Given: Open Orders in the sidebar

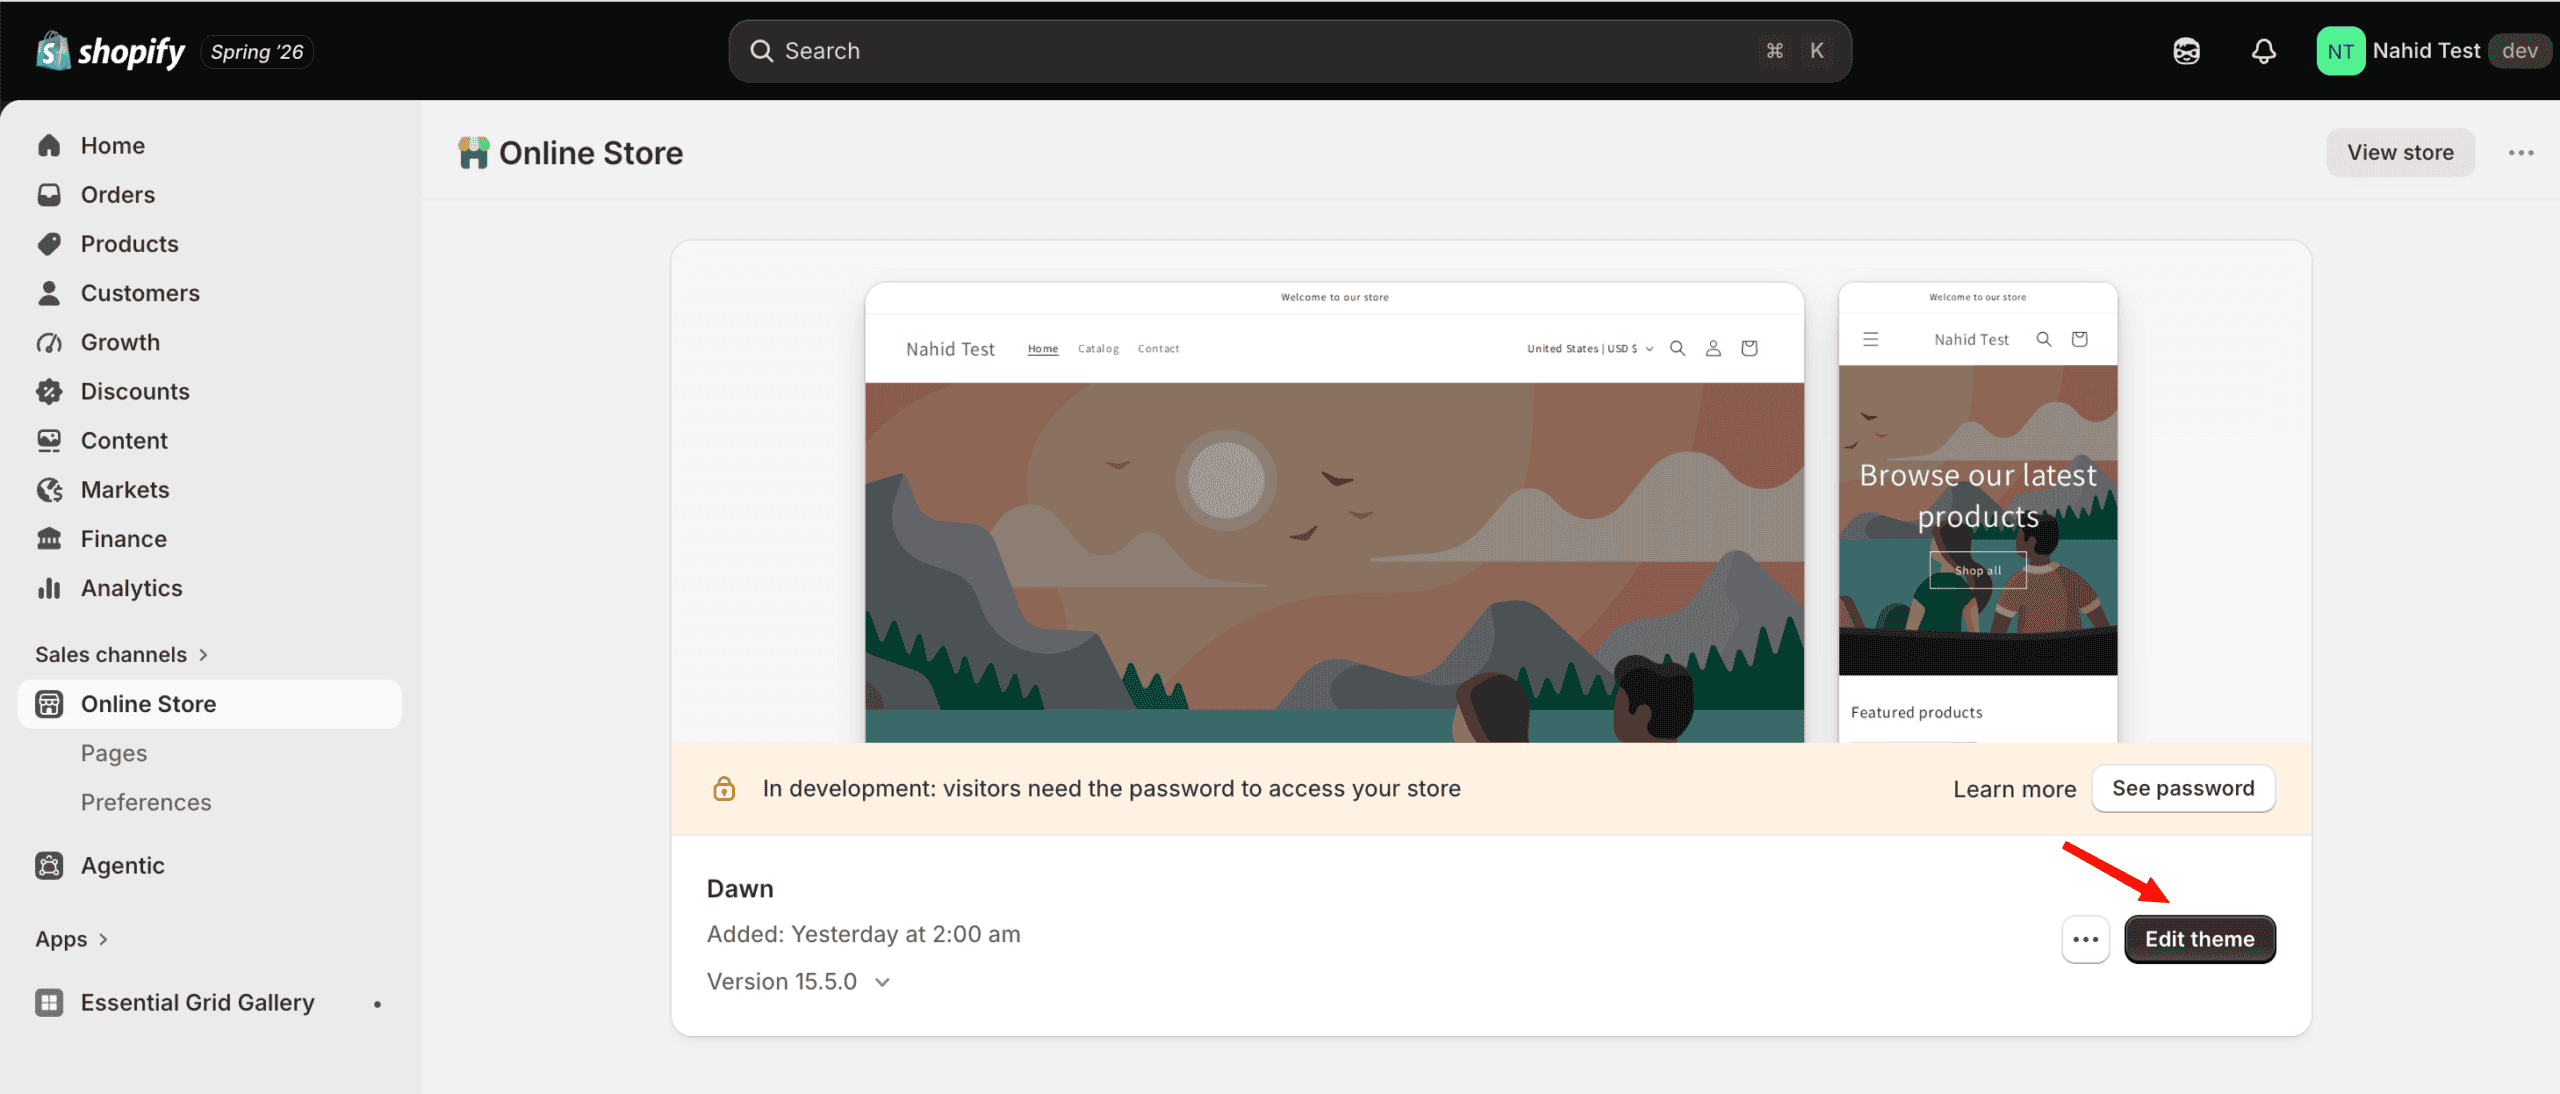Looking at the screenshot, I should (210, 195).
